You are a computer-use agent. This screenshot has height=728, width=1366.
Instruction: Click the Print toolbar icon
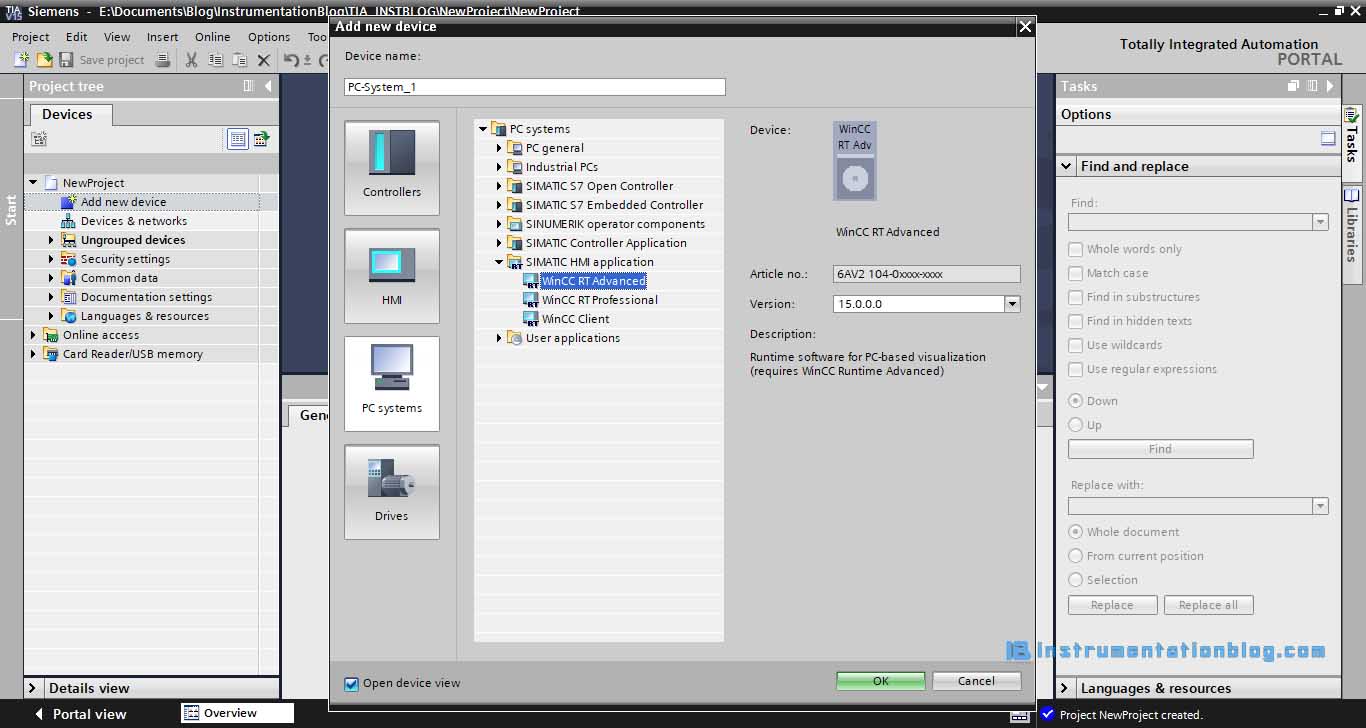click(163, 60)
